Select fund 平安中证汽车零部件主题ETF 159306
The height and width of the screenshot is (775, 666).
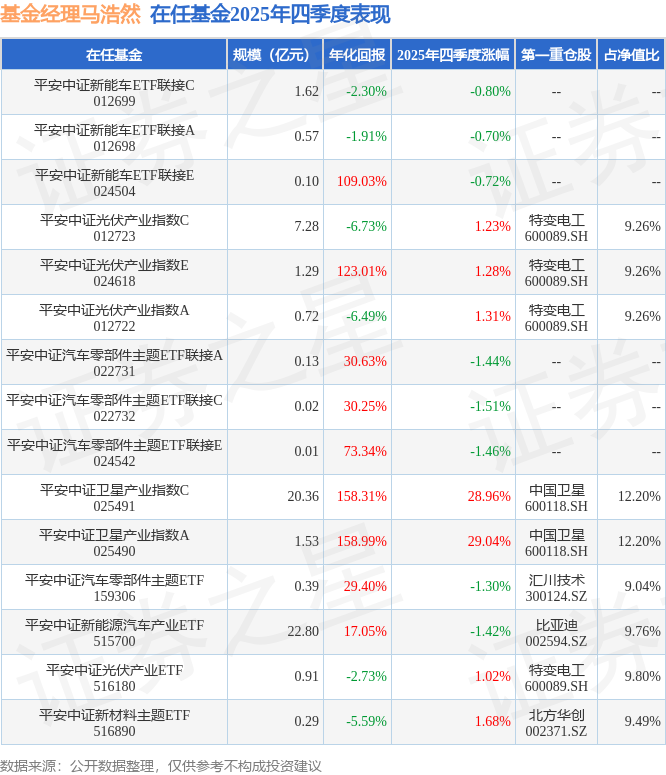tap(114, 587)
